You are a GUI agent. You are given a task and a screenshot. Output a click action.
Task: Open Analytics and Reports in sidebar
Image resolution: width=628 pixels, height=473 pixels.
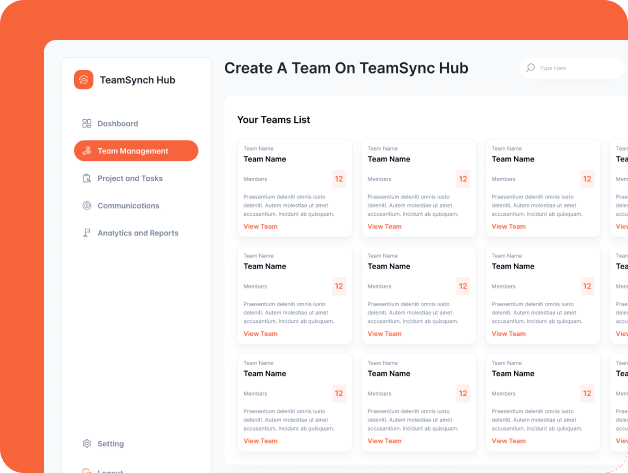(x=130, y=233)
